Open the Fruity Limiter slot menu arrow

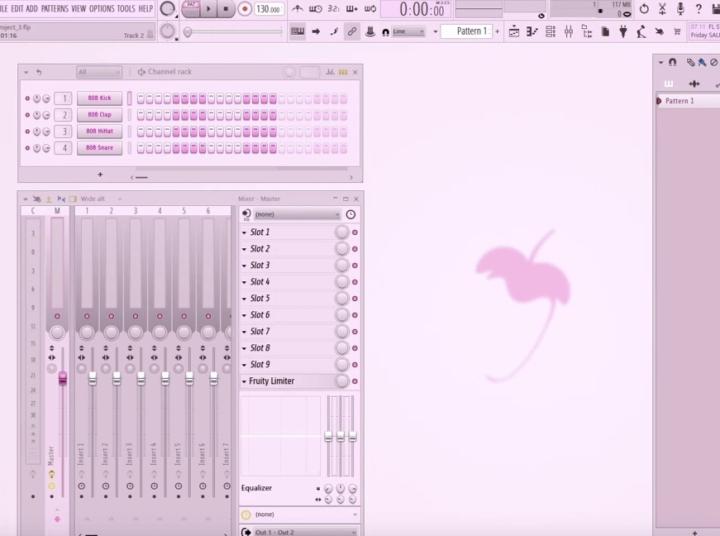[244, 382]
